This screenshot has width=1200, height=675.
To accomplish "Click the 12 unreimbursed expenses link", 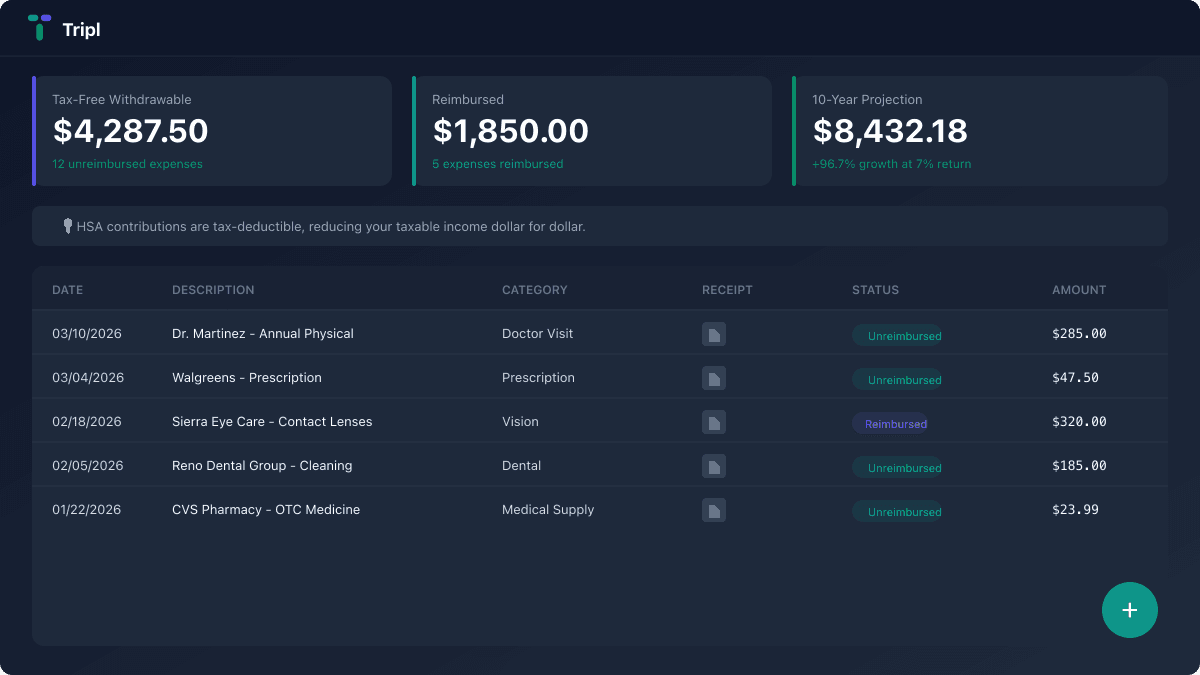I will (x=127, y=164).
